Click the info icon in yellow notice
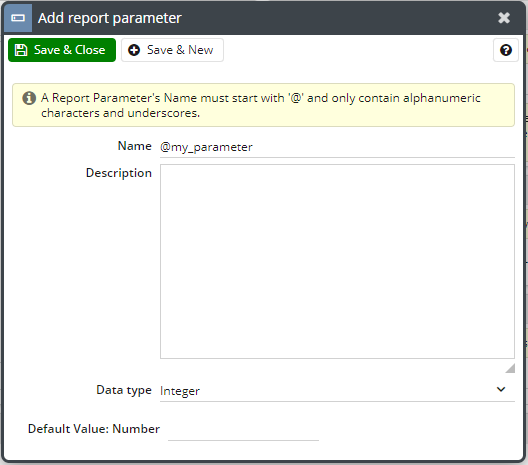This screenshot has height=465, width=528. pyautogui.click(x=29, y=98)
